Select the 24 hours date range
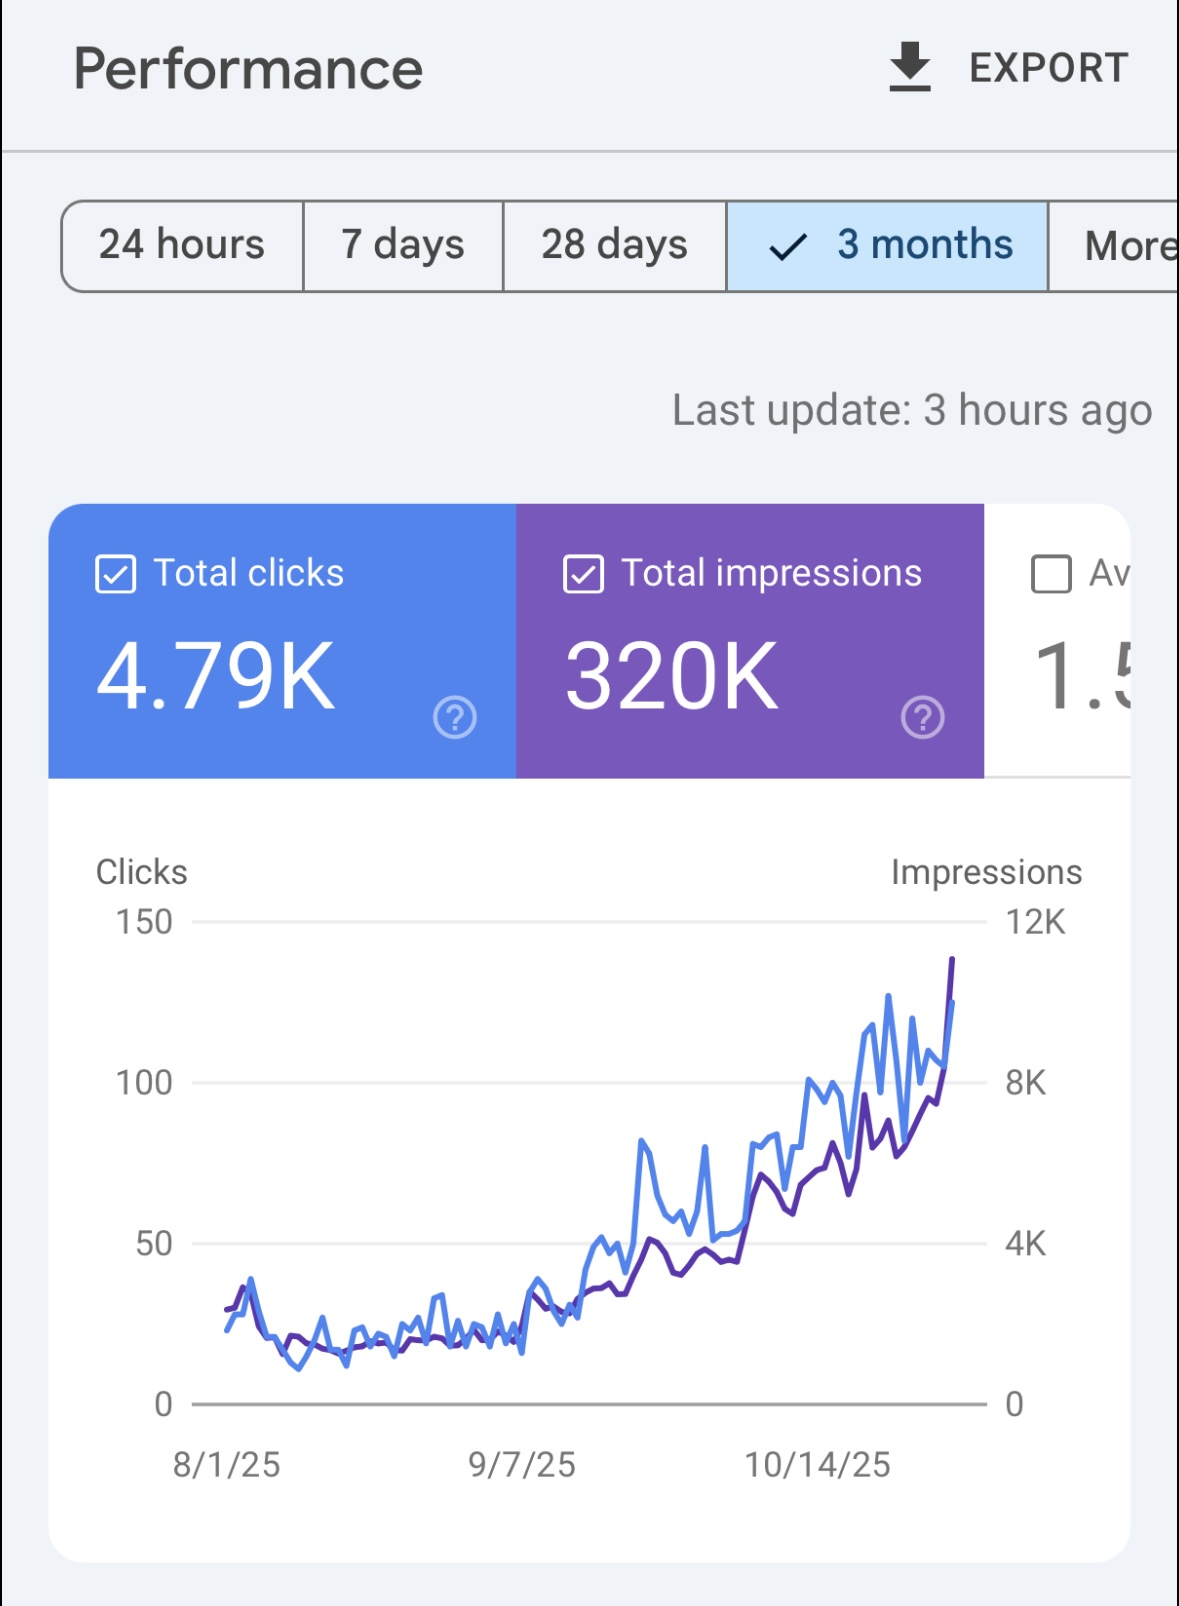 pyautogui.click(x=182, y=246)
